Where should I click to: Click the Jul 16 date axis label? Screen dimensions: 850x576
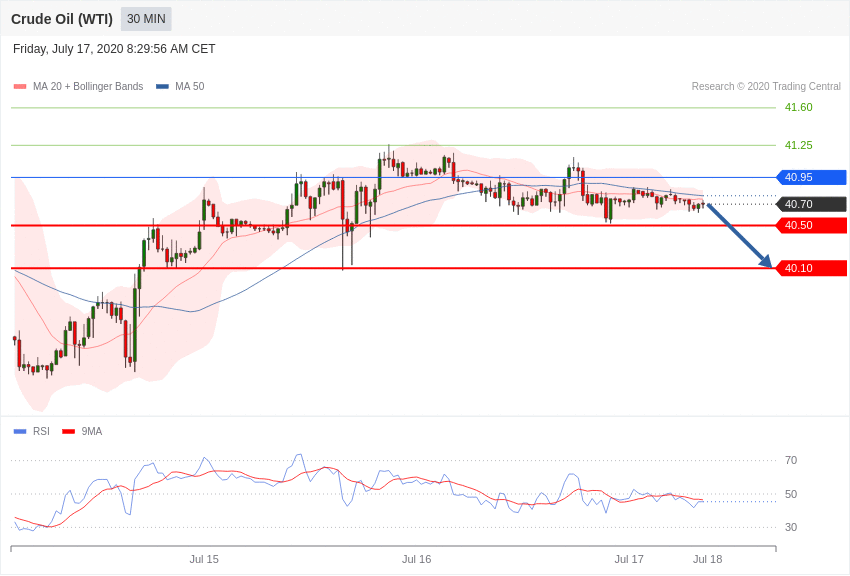[416, 559]
